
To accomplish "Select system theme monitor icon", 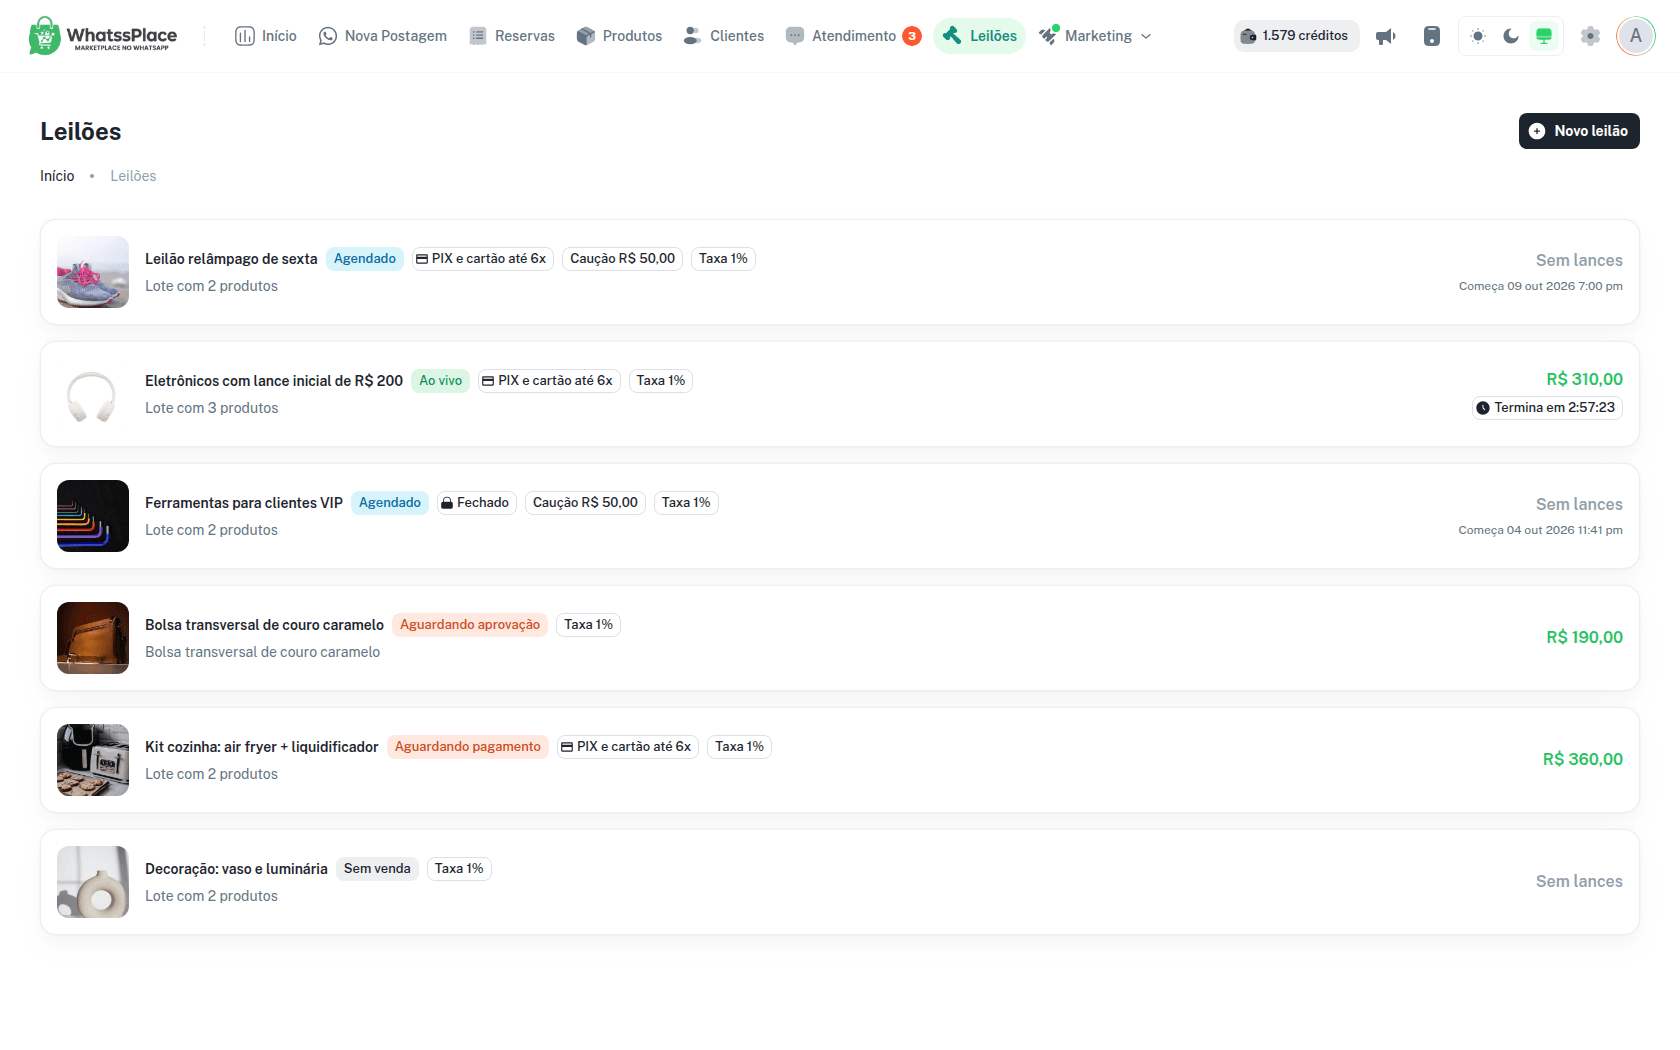I will pyautogui.click(x=1544, y=36).
